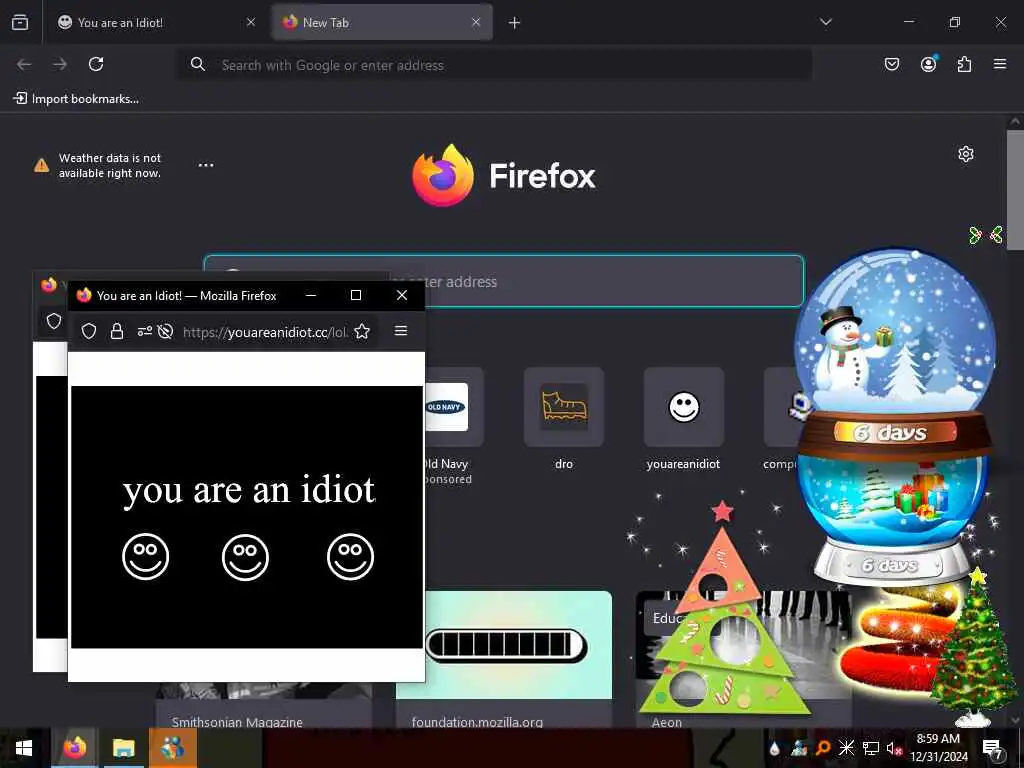Click the snow globe countdown "6 days" banner

pyautogui.click(x=895, y=432)
